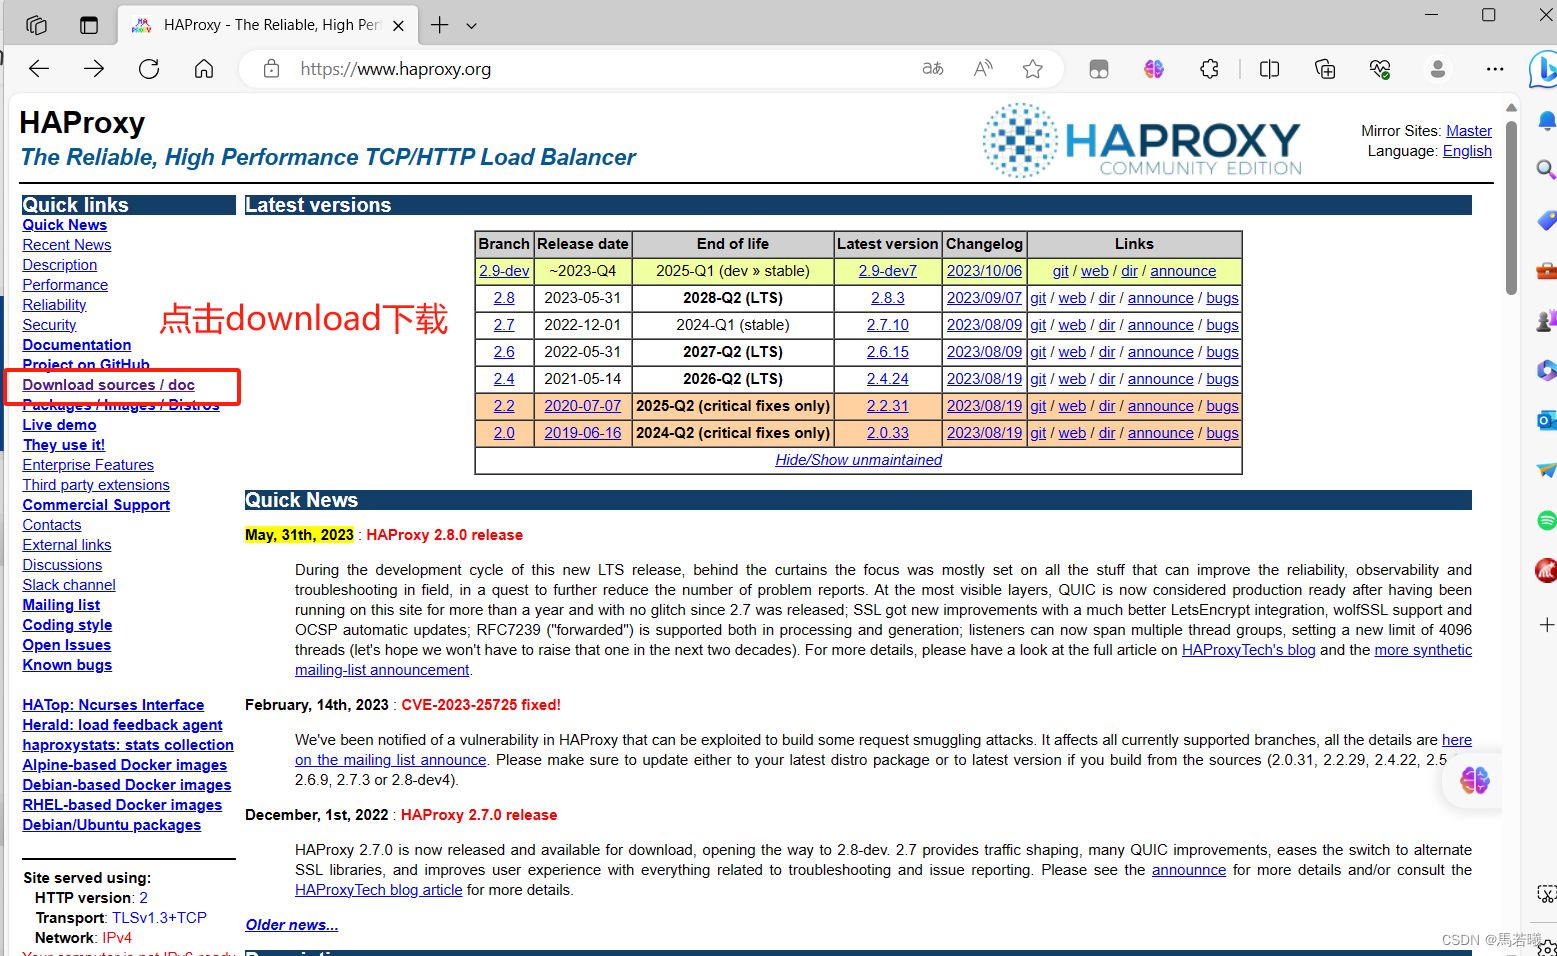Open the Security sidebar link
Image resolution: width=1557 pixels, height=956 pixels.
(49, 325)
